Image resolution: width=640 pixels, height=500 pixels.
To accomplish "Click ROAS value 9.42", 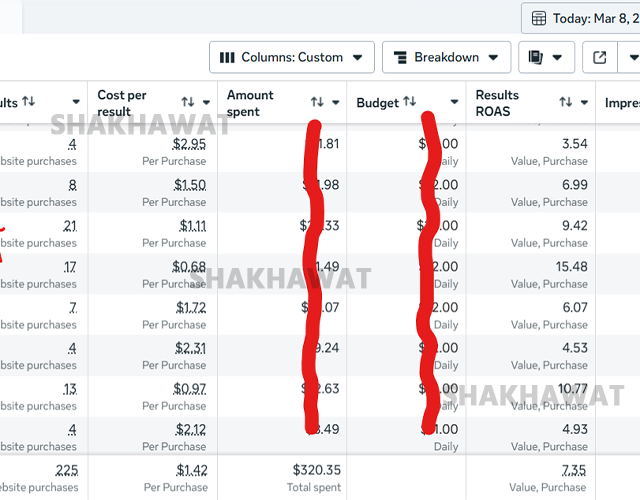I will (x=575, y=226).
